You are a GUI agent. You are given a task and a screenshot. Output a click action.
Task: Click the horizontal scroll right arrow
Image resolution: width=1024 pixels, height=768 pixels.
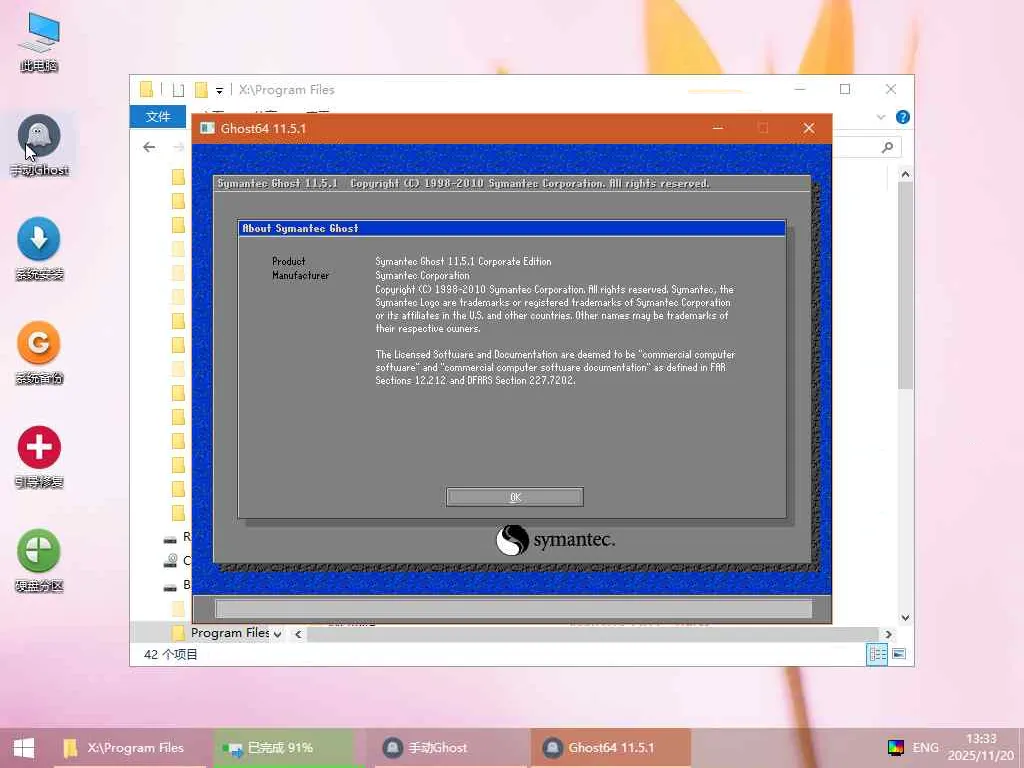coord(888,634)
